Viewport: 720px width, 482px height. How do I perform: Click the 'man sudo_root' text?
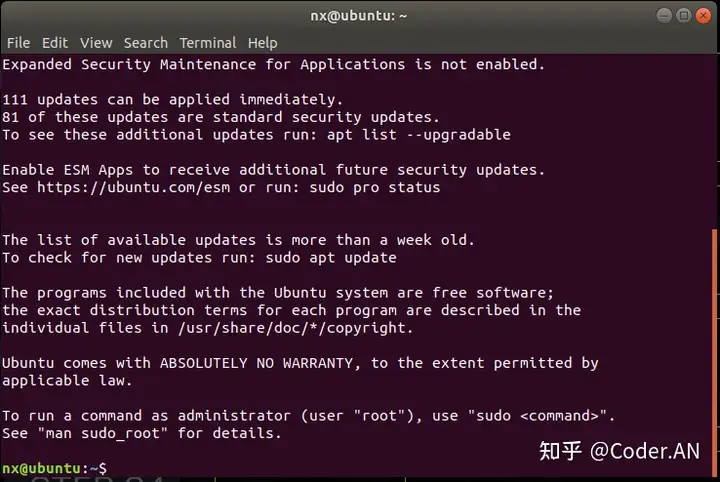[103, 433]
